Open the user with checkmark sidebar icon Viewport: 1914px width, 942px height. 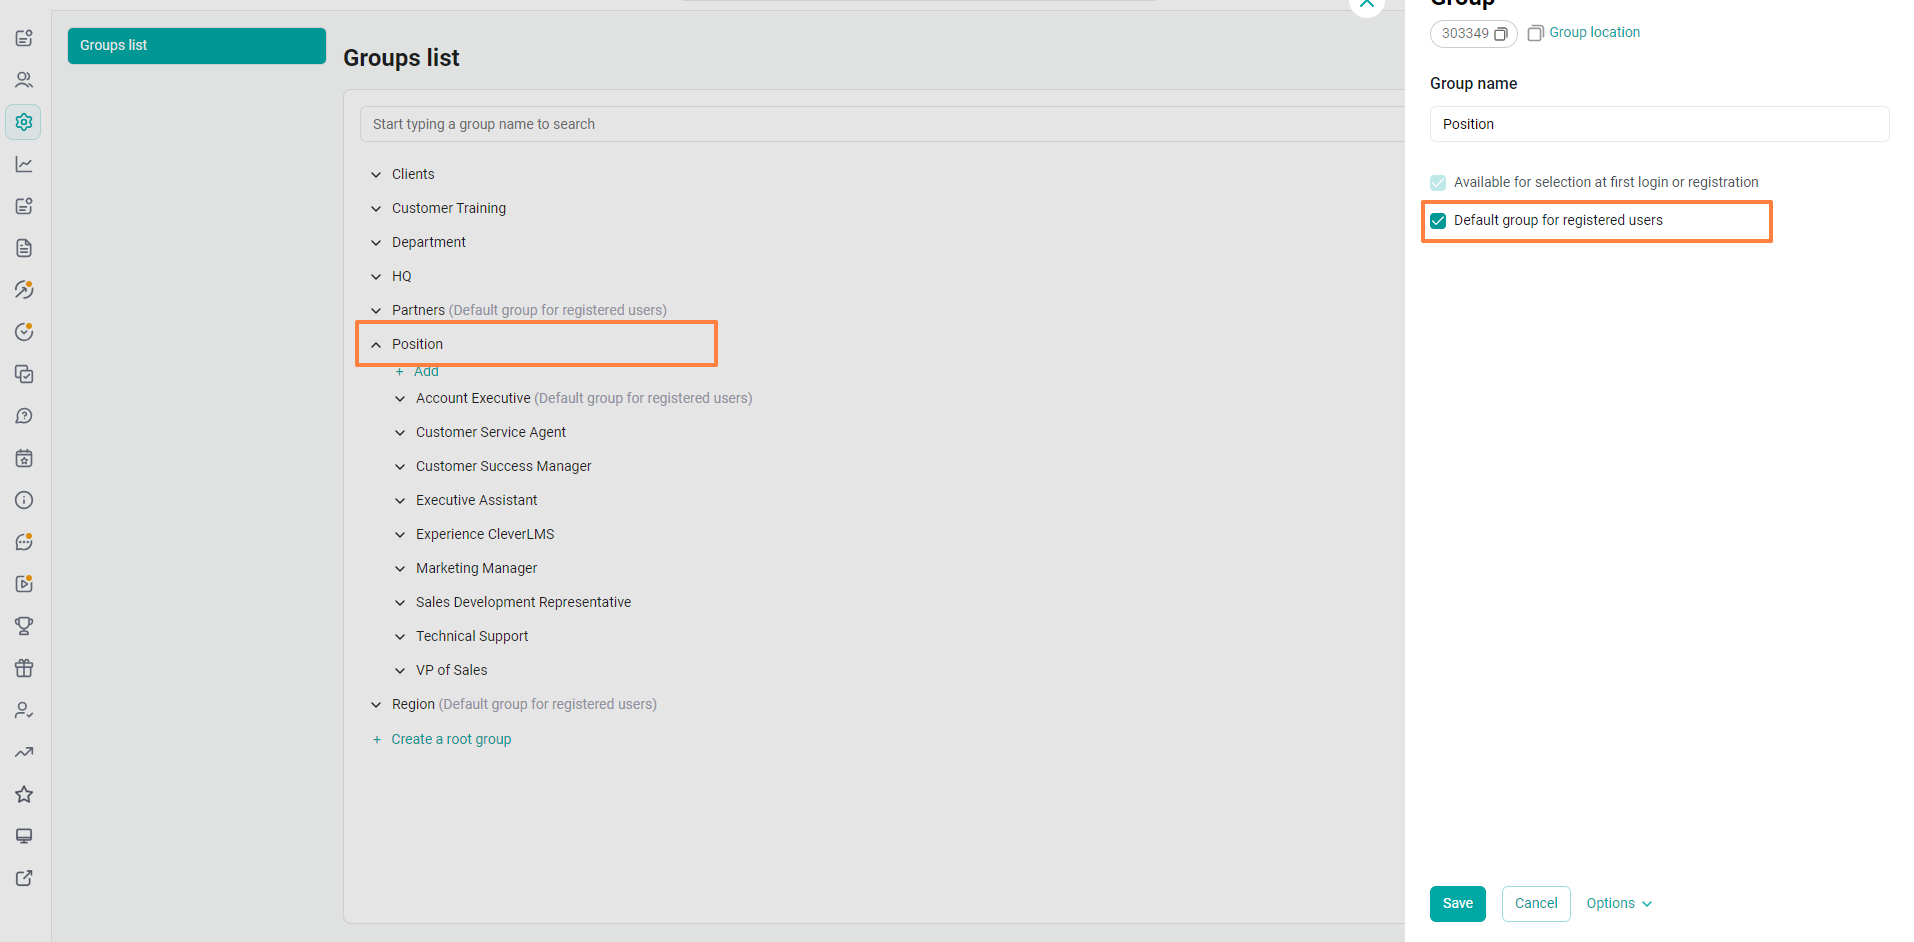[24, 710]
